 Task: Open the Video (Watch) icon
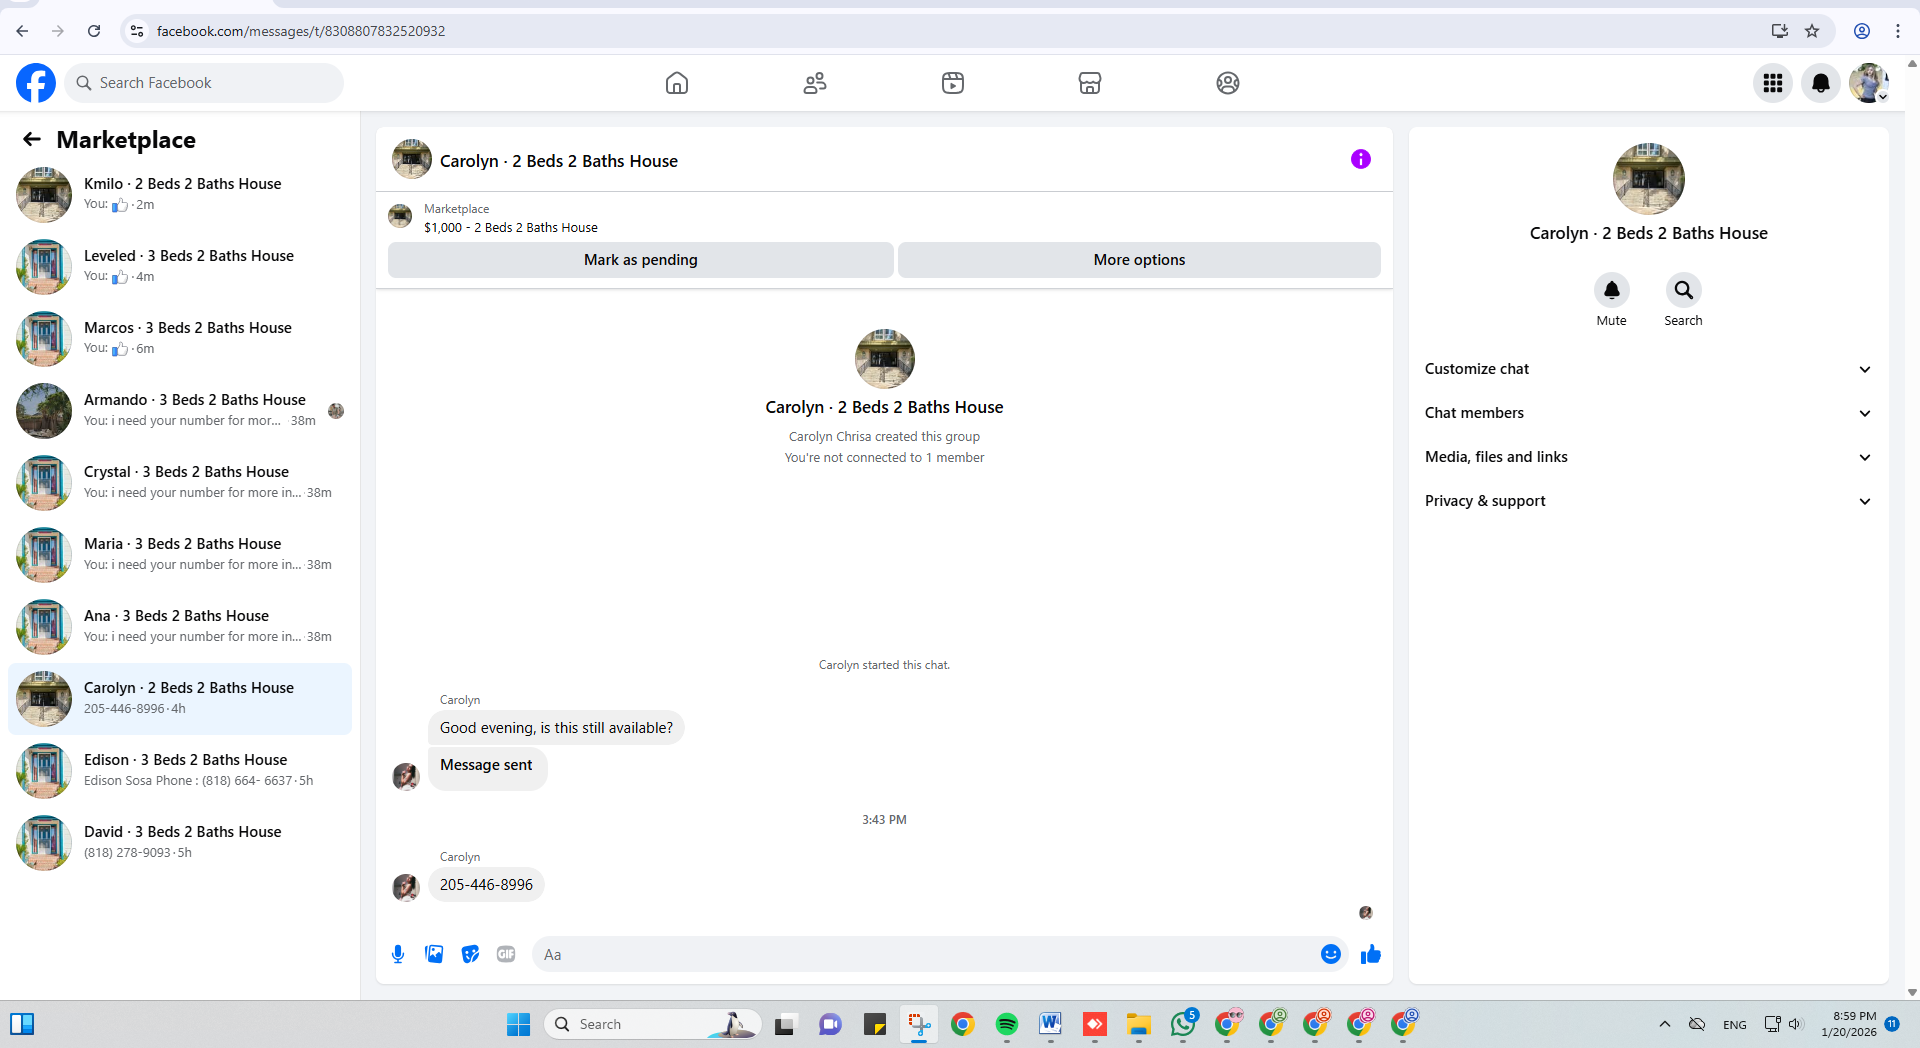[x=953, y=83]
